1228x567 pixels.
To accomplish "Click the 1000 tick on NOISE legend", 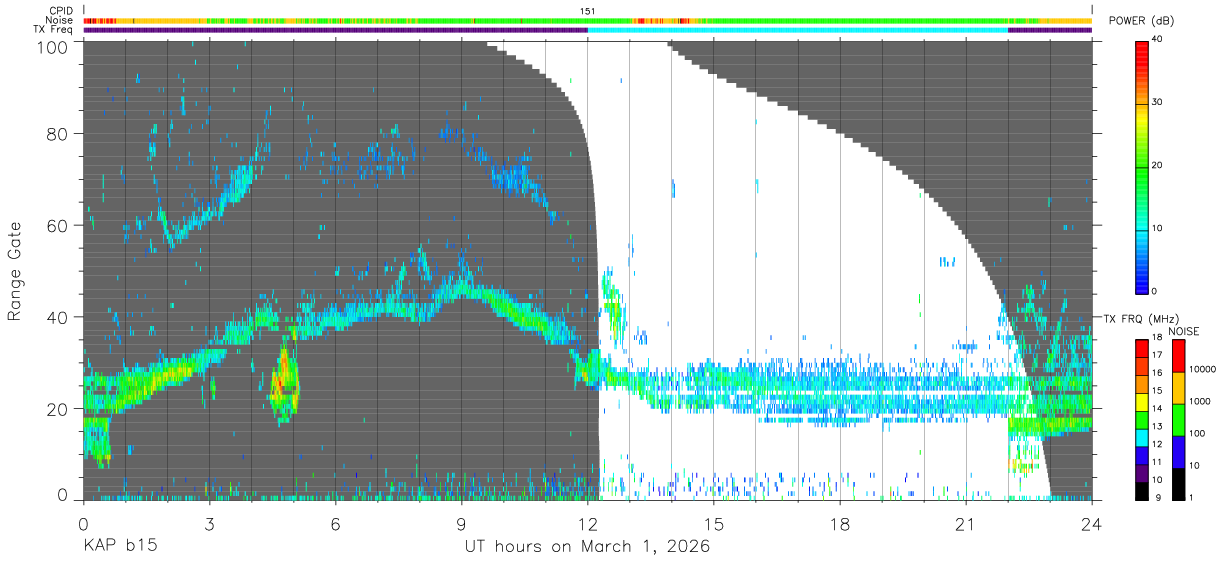I will (1200, 401).
